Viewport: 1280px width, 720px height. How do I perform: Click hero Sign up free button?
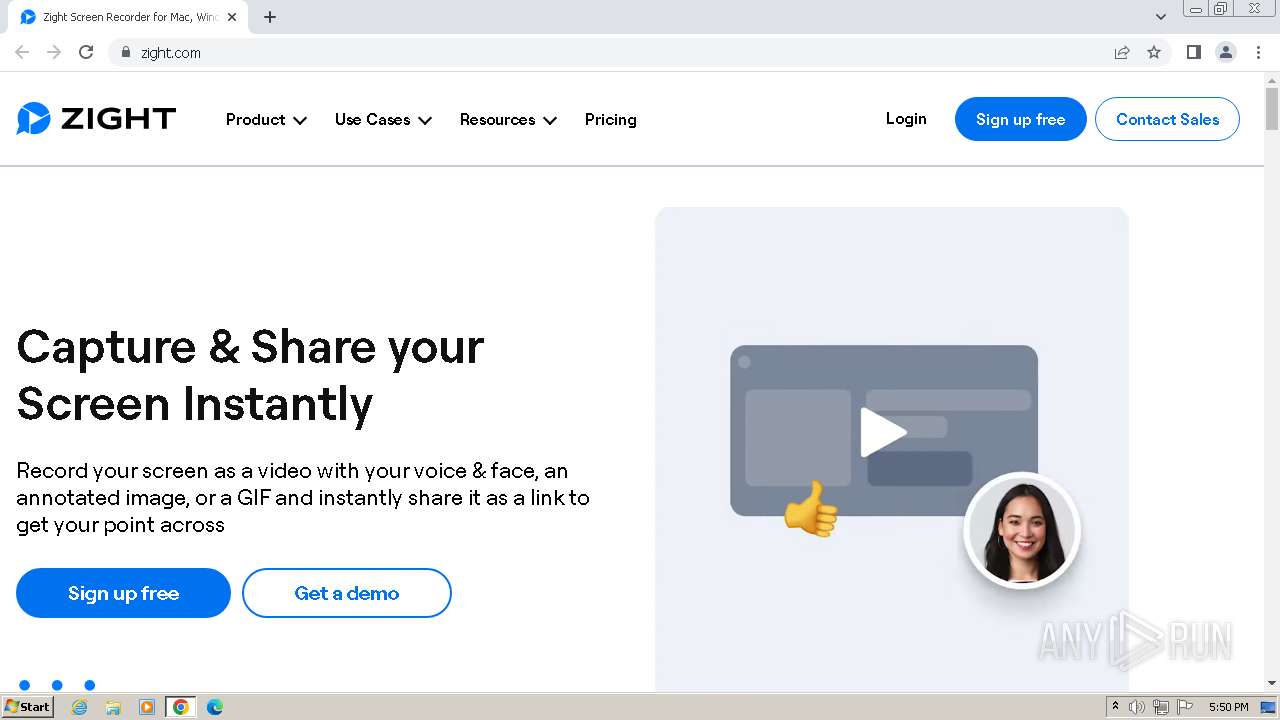point(123,593)
